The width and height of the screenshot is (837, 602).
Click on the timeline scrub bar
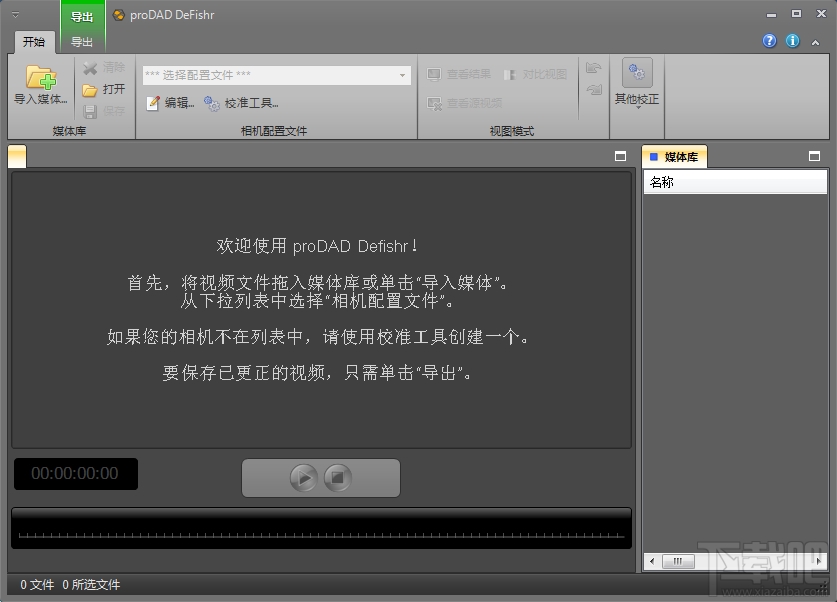[321, 528]
